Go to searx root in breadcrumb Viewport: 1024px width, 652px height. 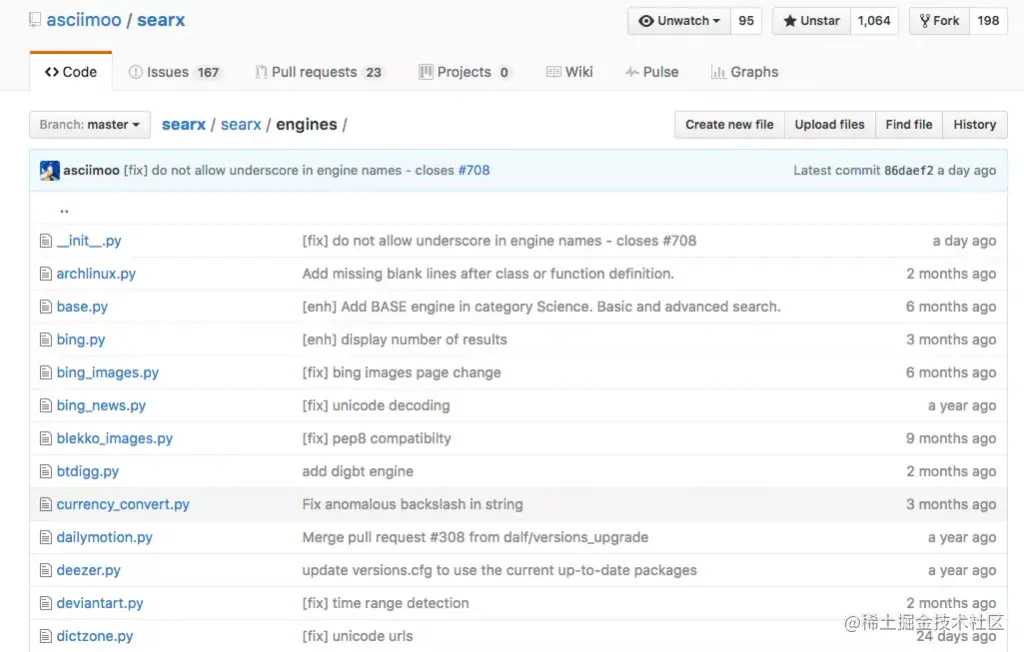[x=184, y=124]
